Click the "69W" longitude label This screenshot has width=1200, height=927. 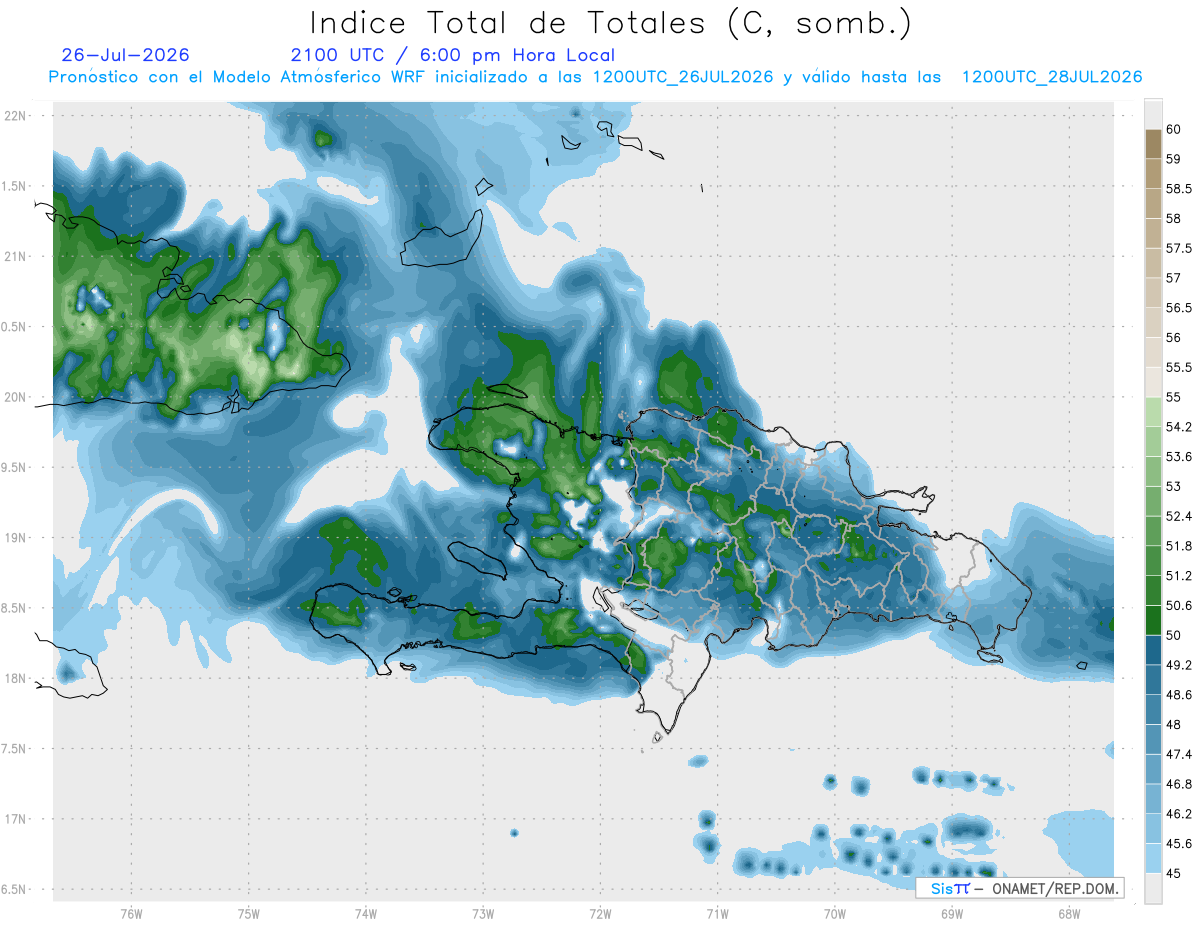click(x=951, y=914)
